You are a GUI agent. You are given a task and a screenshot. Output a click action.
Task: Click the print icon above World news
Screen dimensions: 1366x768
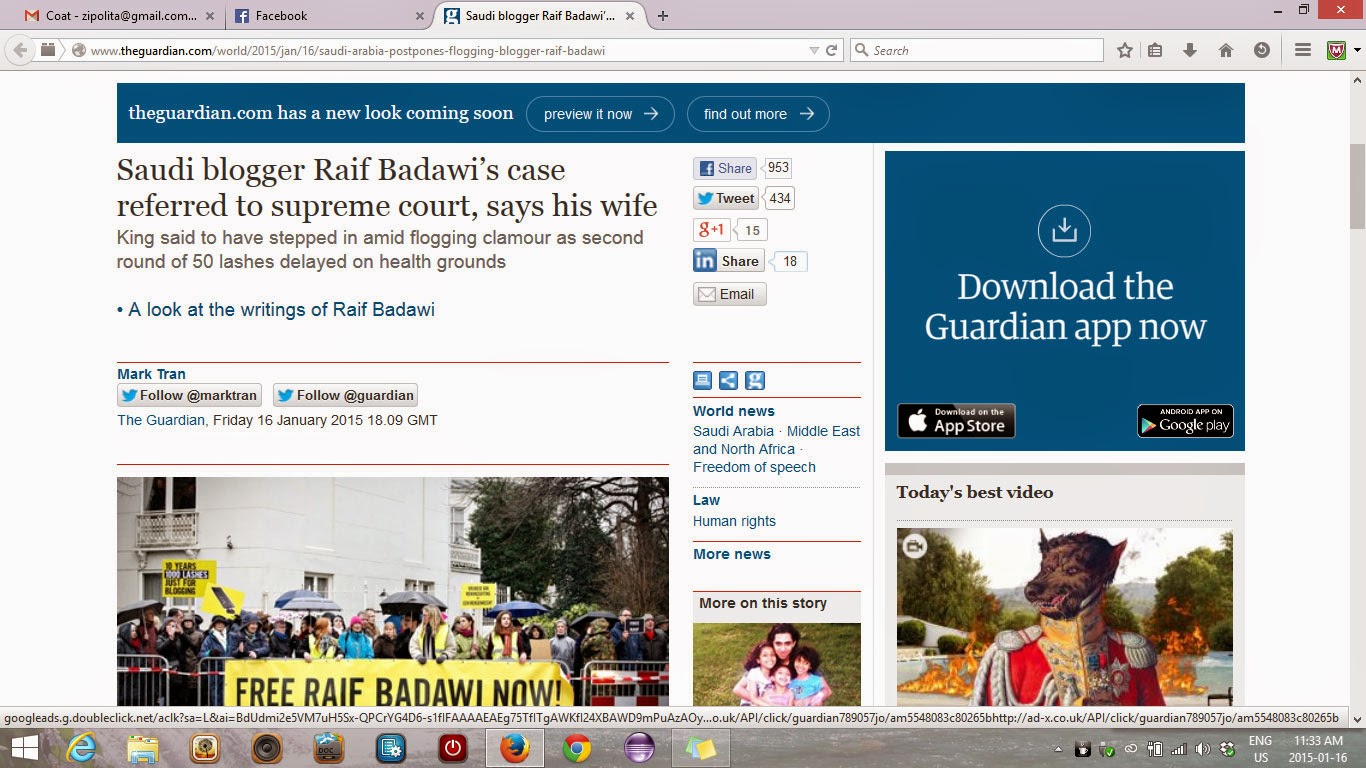pyautogui.click(x=702, y=380)
